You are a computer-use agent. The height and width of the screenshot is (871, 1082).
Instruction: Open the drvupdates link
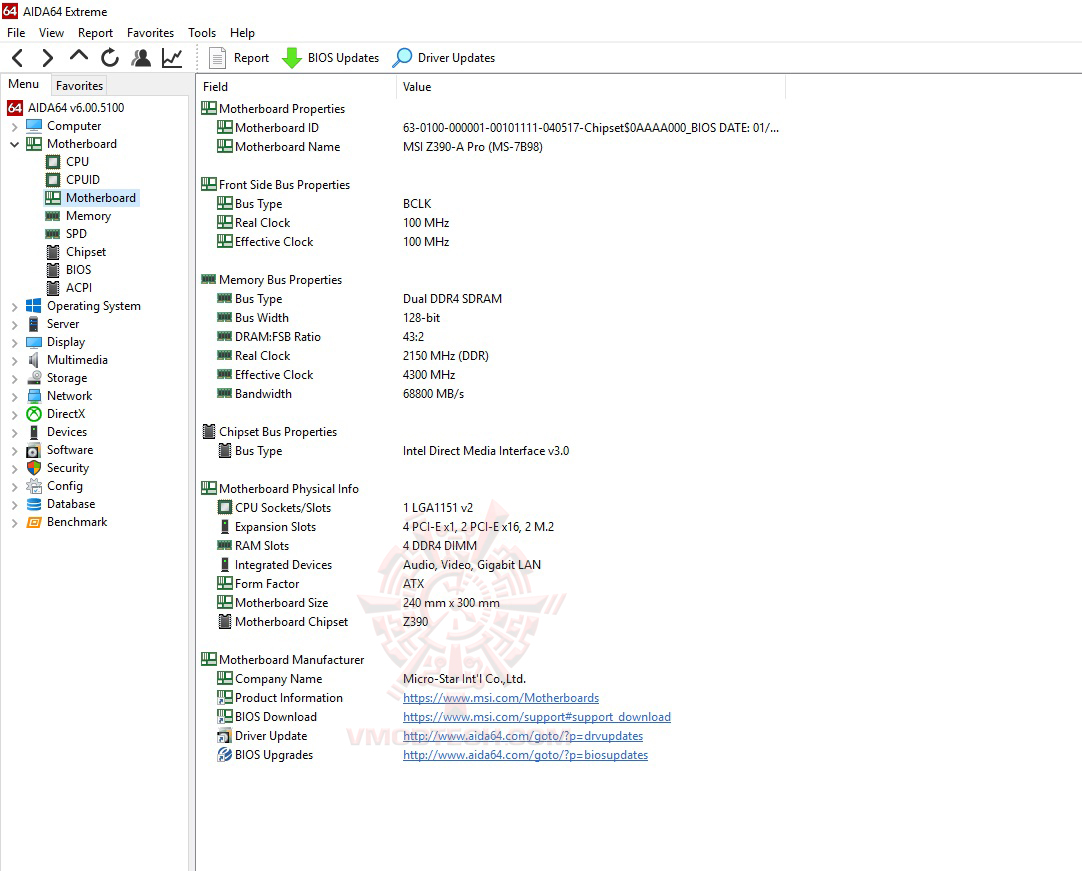(x=523, y=736)
